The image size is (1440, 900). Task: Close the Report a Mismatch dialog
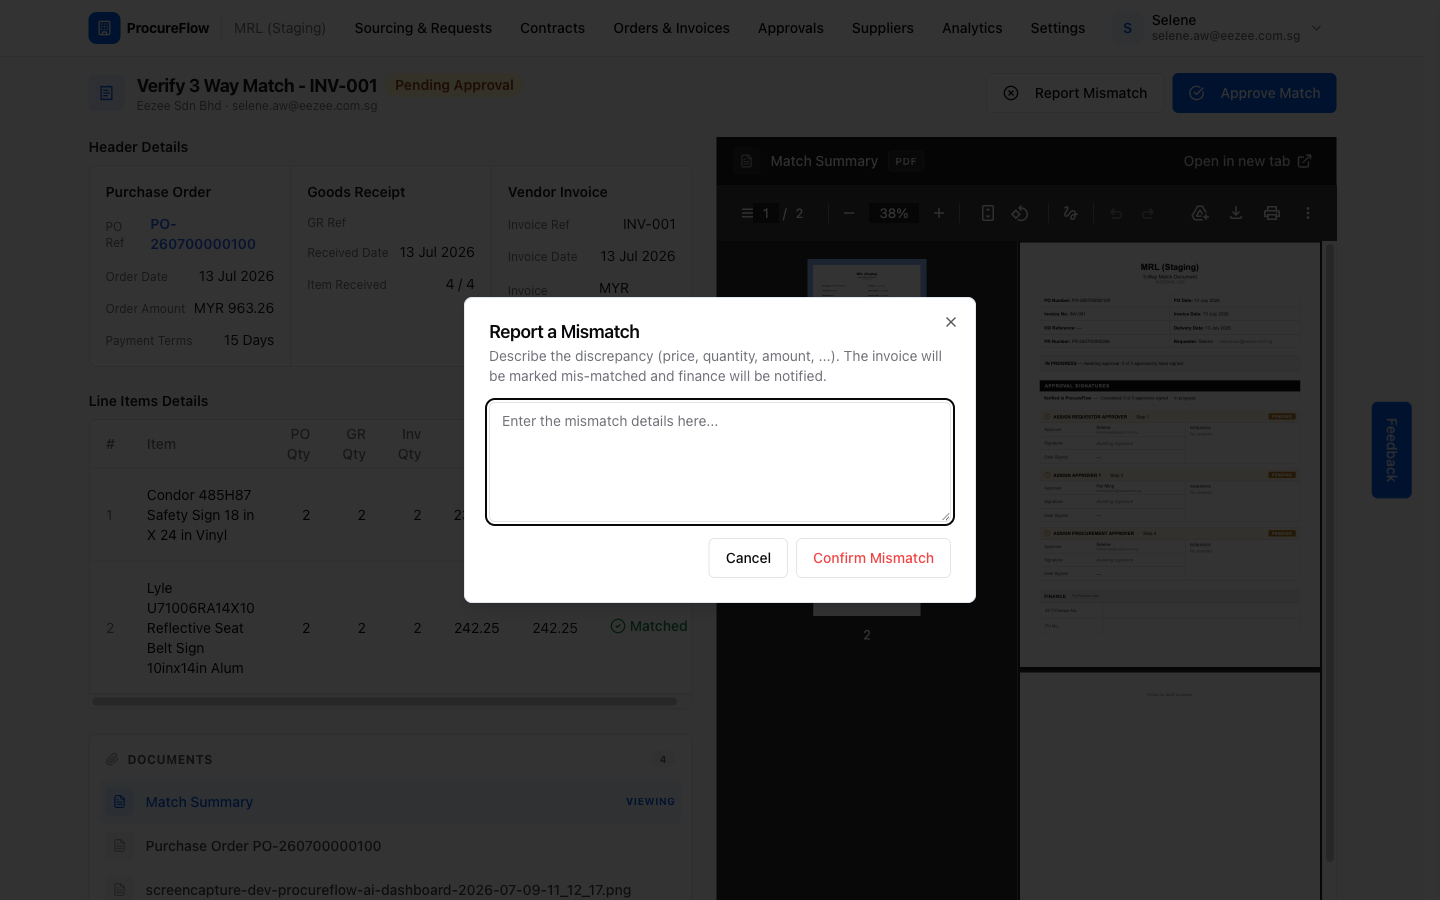pos(951,322)
